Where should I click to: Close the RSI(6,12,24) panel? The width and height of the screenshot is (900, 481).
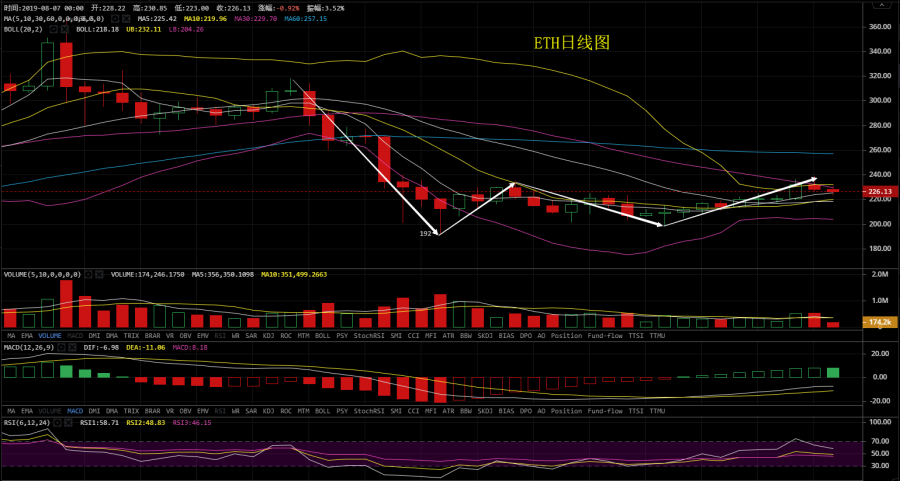click(68, 422)
